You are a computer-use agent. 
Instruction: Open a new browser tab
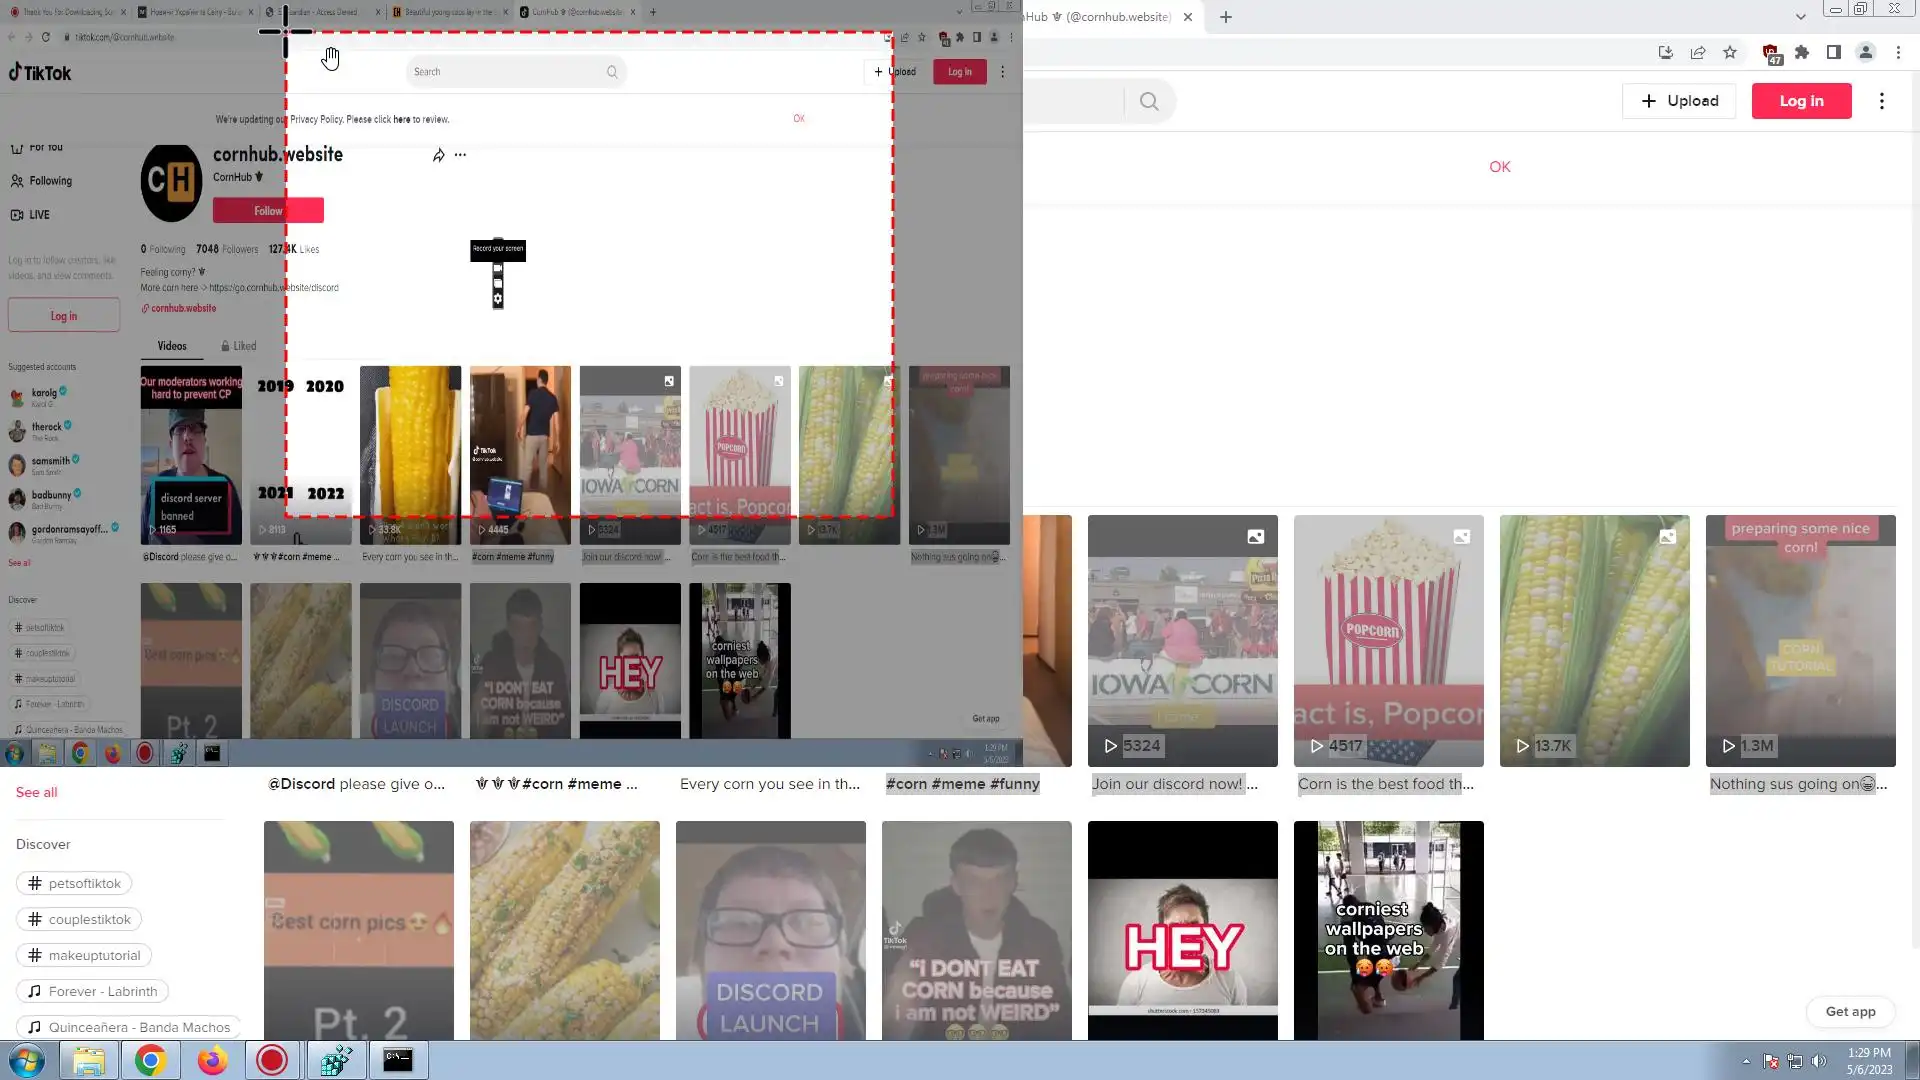click(x=1226, y=17)
